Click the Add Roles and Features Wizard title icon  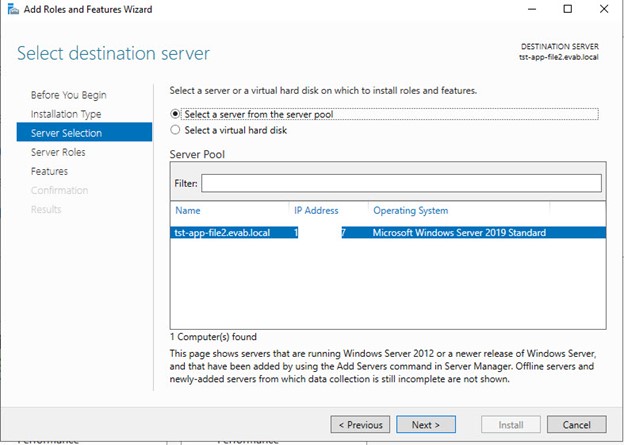[x=13, y=9]
